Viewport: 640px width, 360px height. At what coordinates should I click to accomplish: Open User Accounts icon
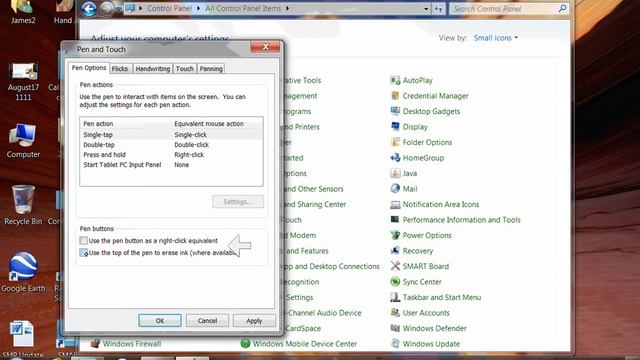click(395, 313)
